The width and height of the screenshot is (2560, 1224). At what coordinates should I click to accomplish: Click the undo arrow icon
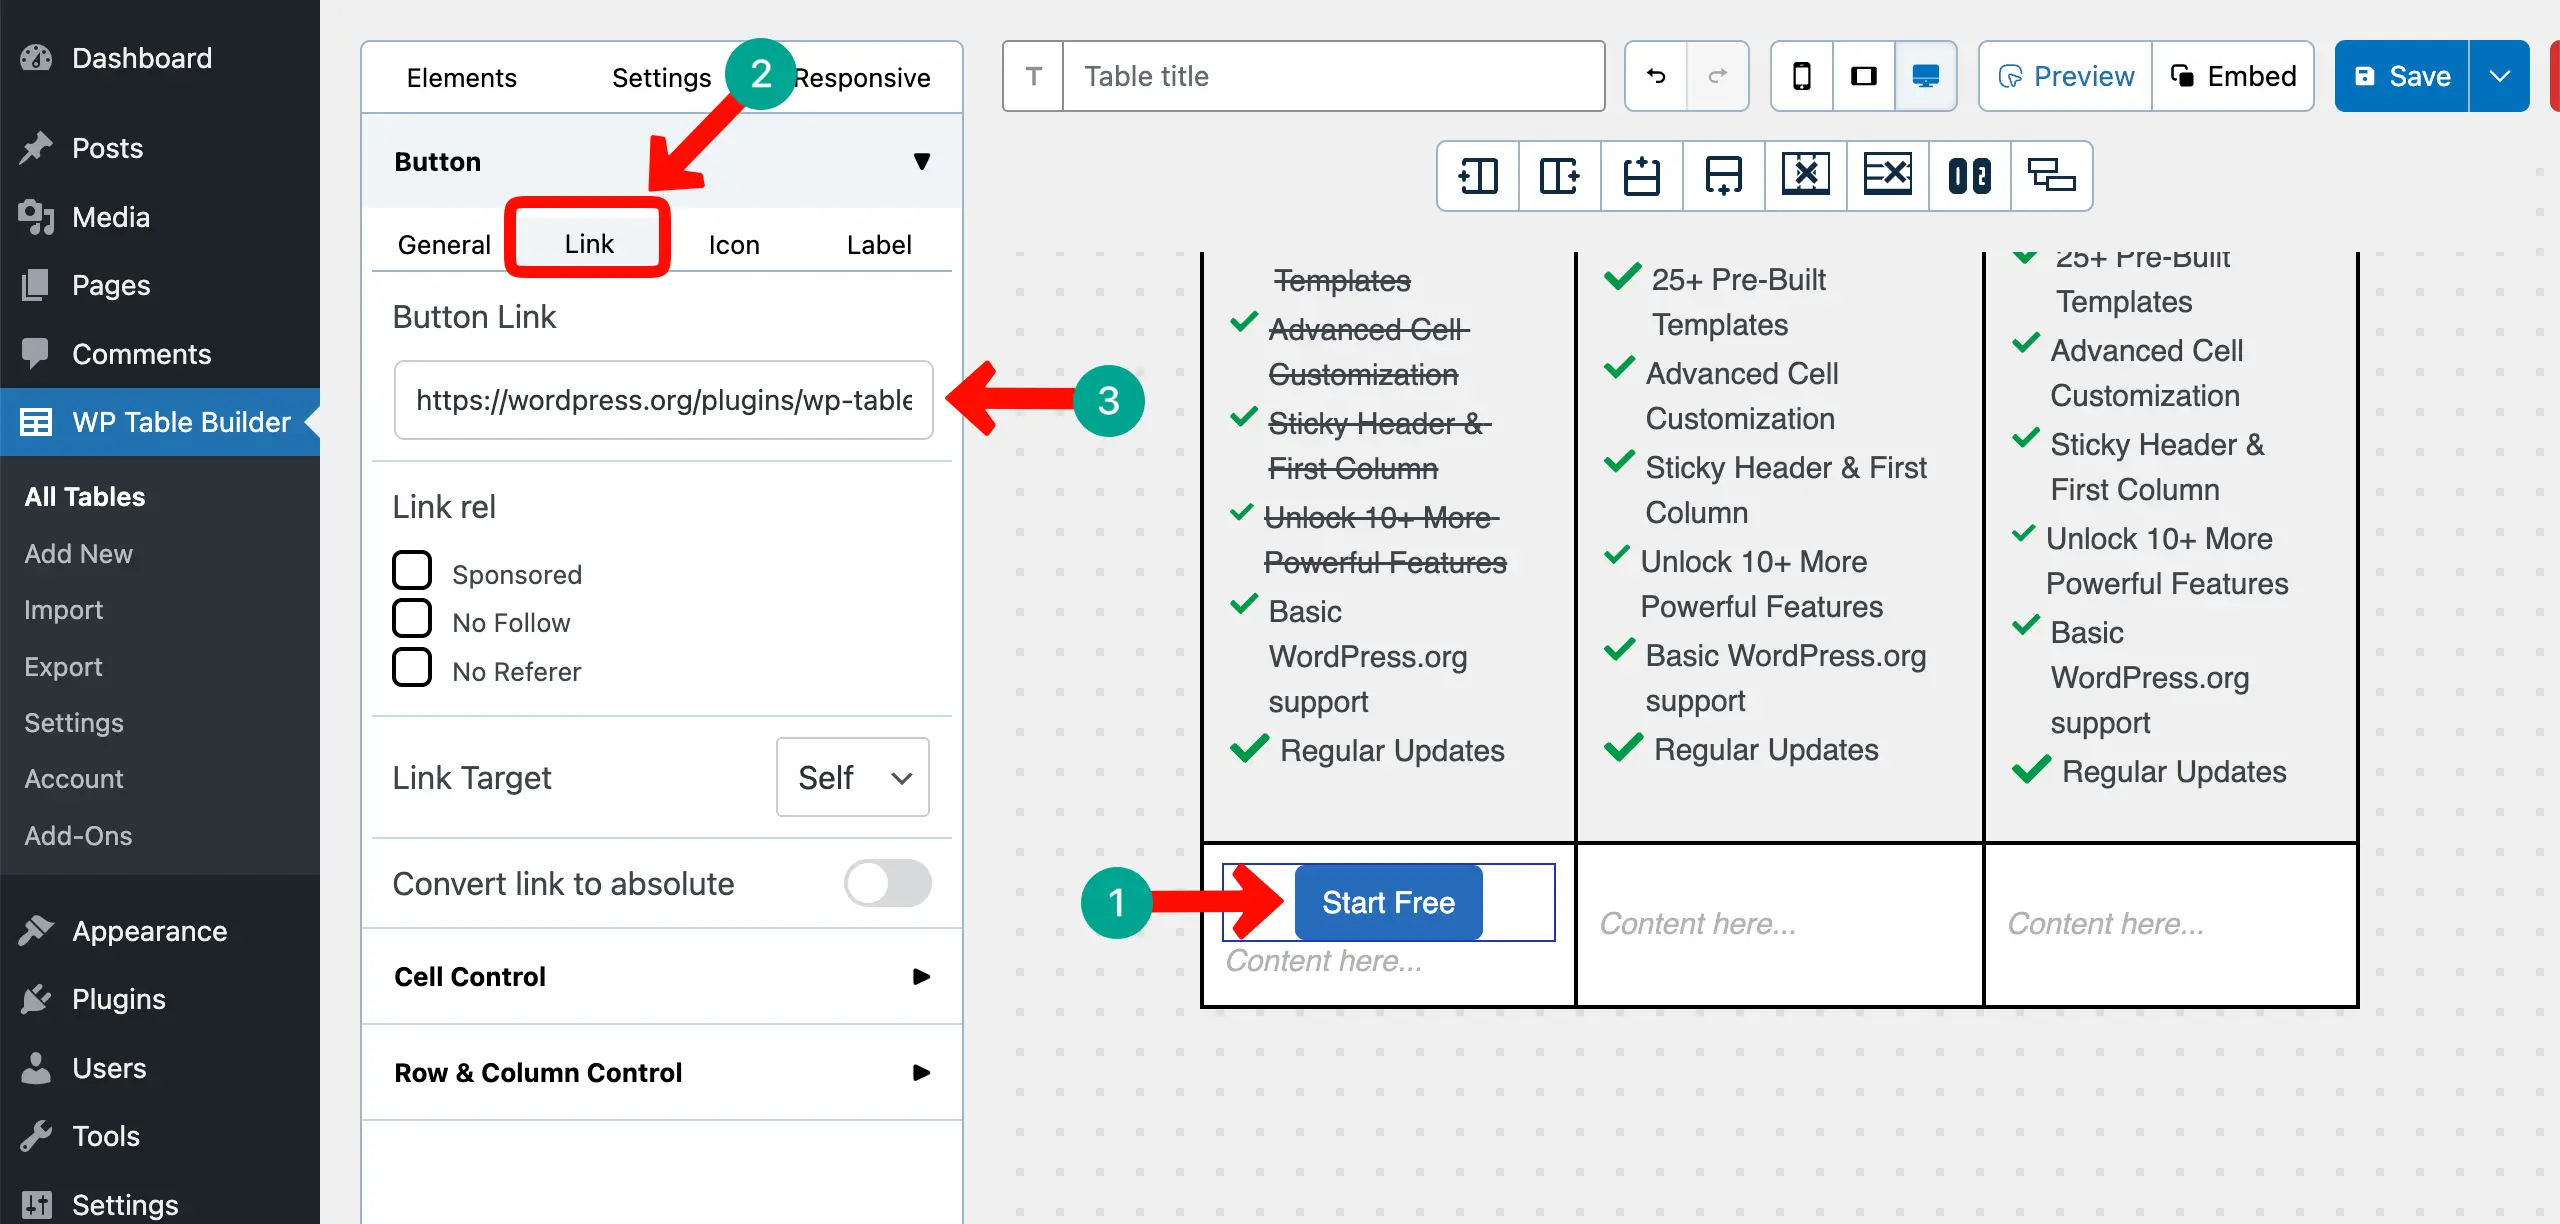point(1656,76)
